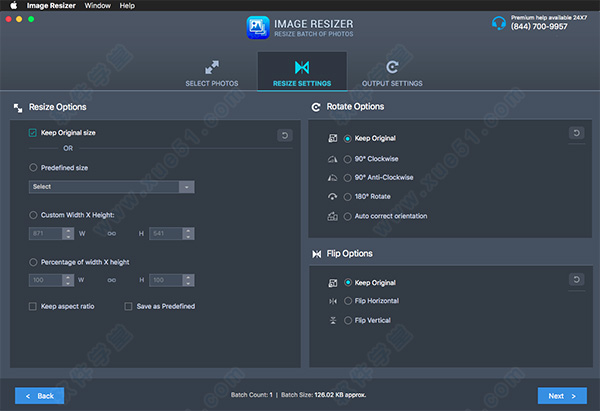Switch to the Resize Settings tab

(302, 72)
